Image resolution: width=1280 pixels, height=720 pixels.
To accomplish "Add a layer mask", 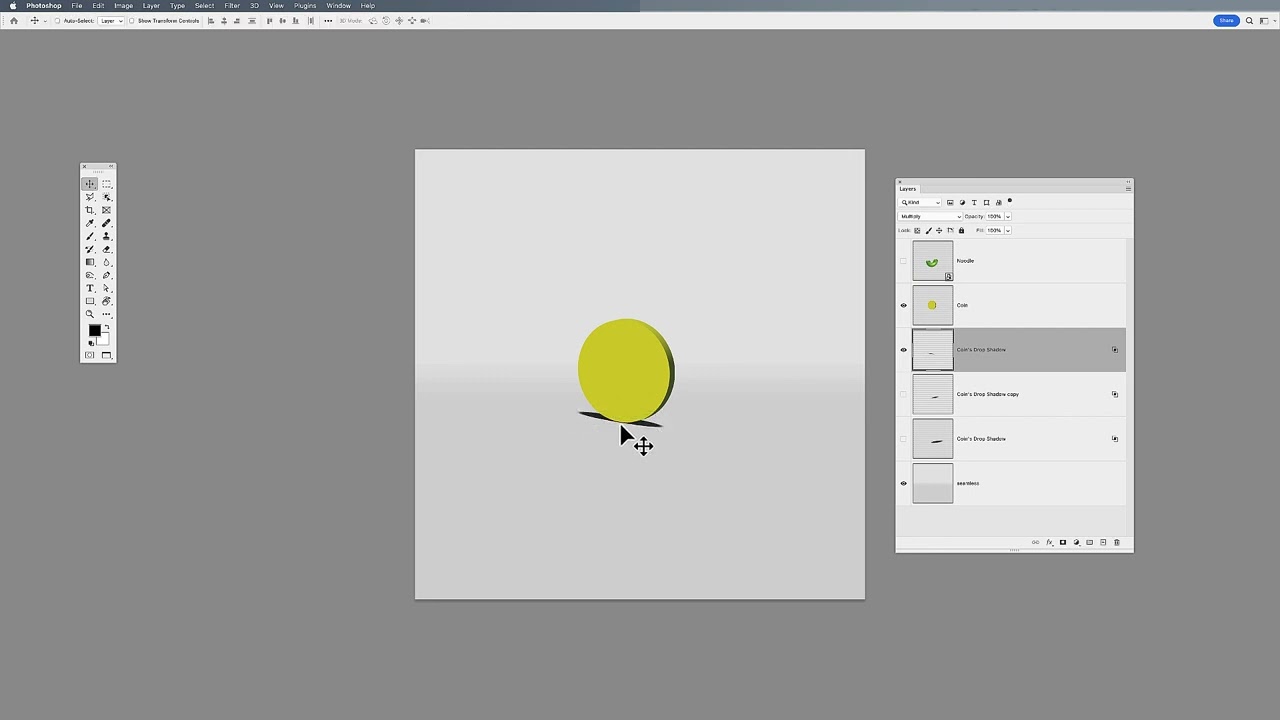I will [1063, 542].
